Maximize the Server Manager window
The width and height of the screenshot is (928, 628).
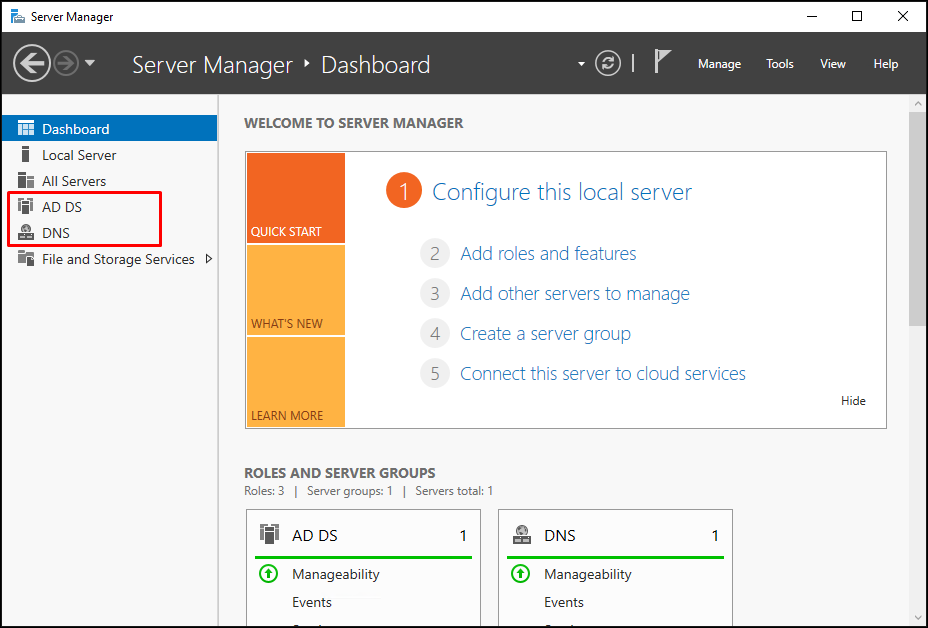click(856, 17)
